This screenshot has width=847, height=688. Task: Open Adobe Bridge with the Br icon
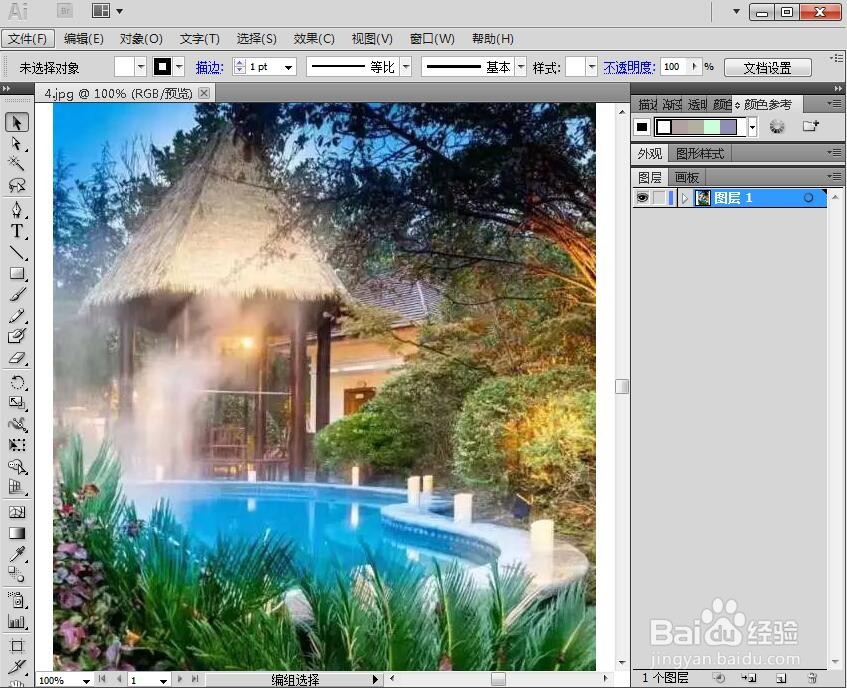click(65, 11)
